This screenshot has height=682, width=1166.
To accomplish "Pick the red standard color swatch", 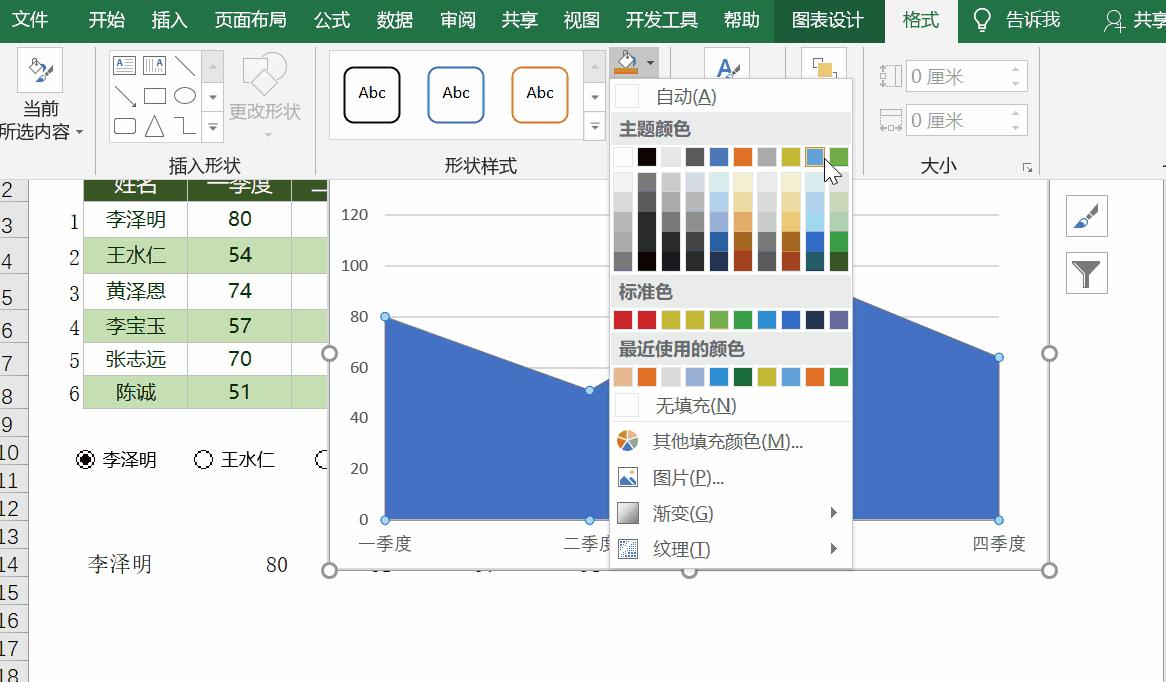I will pos(623,320).
